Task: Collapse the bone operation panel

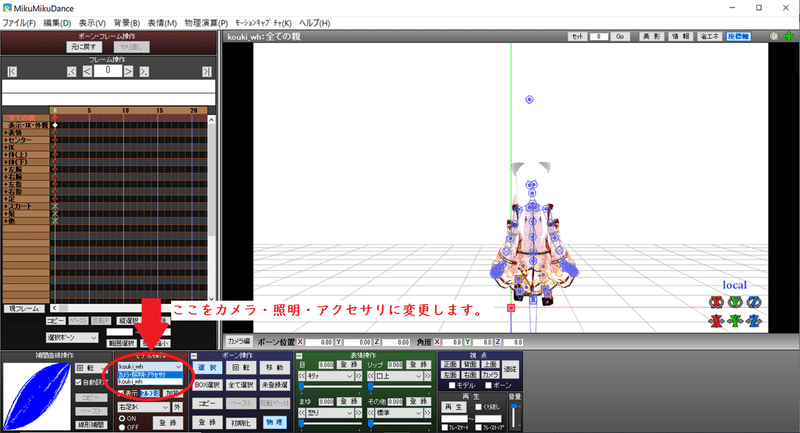Action: (194, 355)
